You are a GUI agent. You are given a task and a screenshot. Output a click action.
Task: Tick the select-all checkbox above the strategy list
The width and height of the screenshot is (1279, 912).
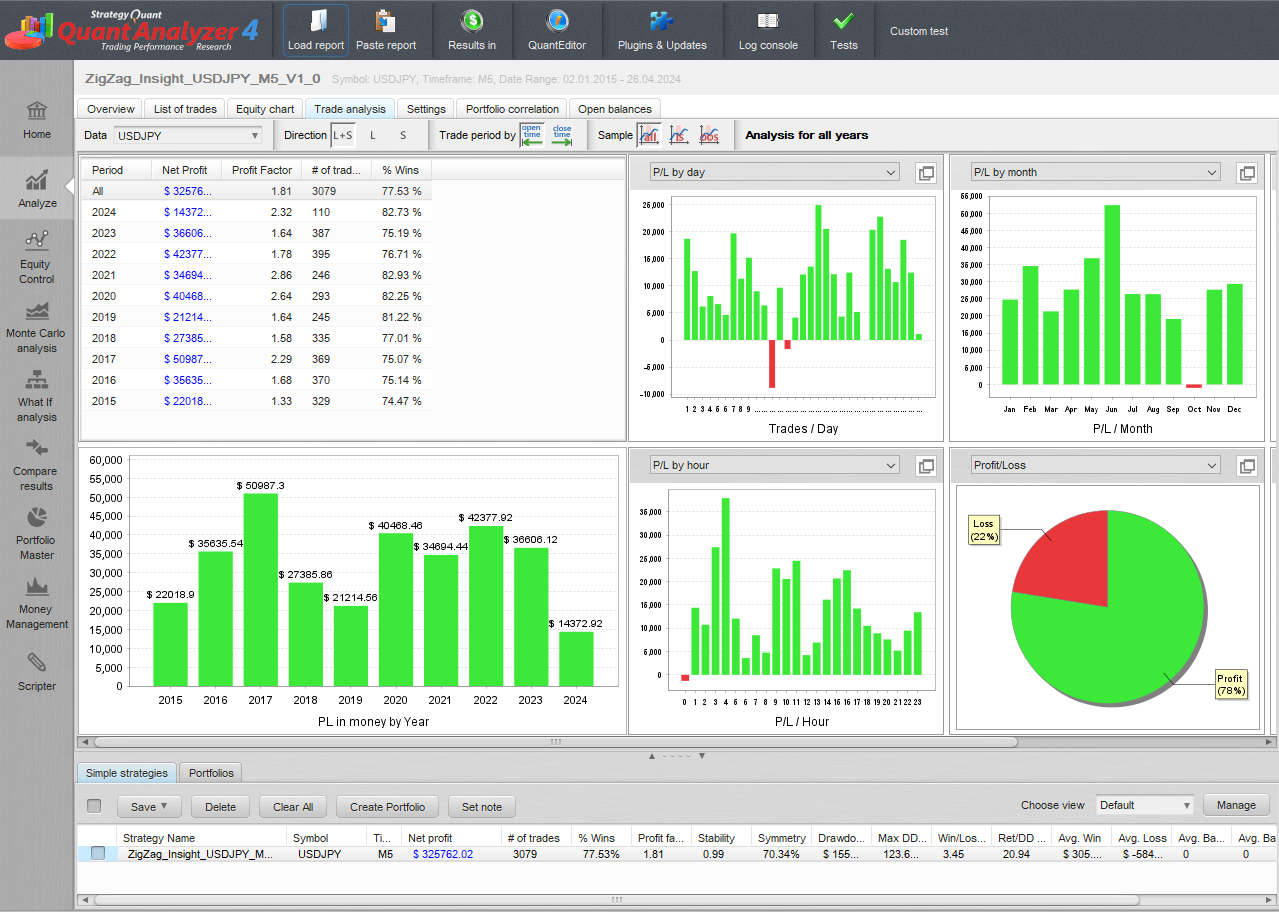pos(94,806)
